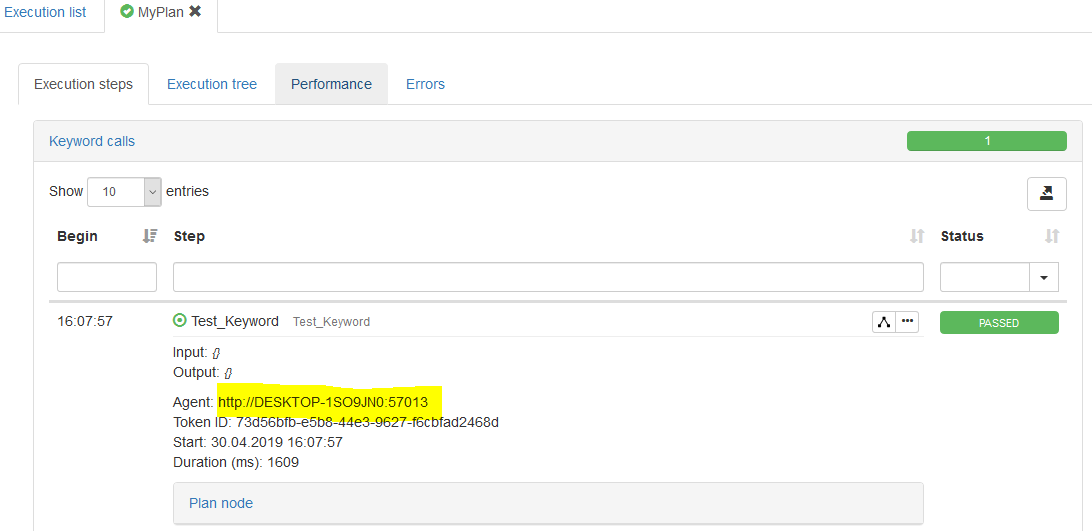Viewport: 1092px width, 531px height.
Task: Open the three-dots more options for Test_Keyword
Action: pos(907,322)
